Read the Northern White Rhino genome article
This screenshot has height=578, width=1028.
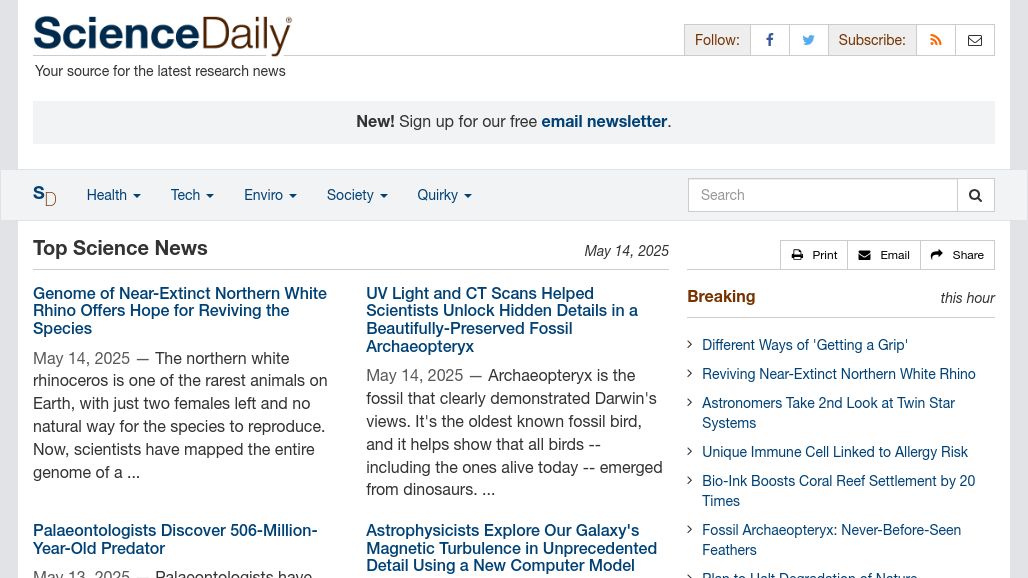click(180, 311)
